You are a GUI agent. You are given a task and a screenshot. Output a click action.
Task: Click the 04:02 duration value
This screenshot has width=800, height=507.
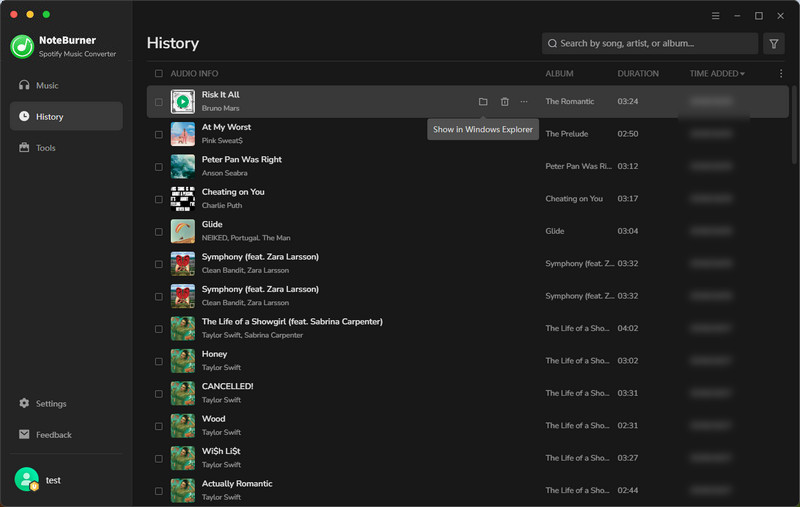click(x=628, y=328)
